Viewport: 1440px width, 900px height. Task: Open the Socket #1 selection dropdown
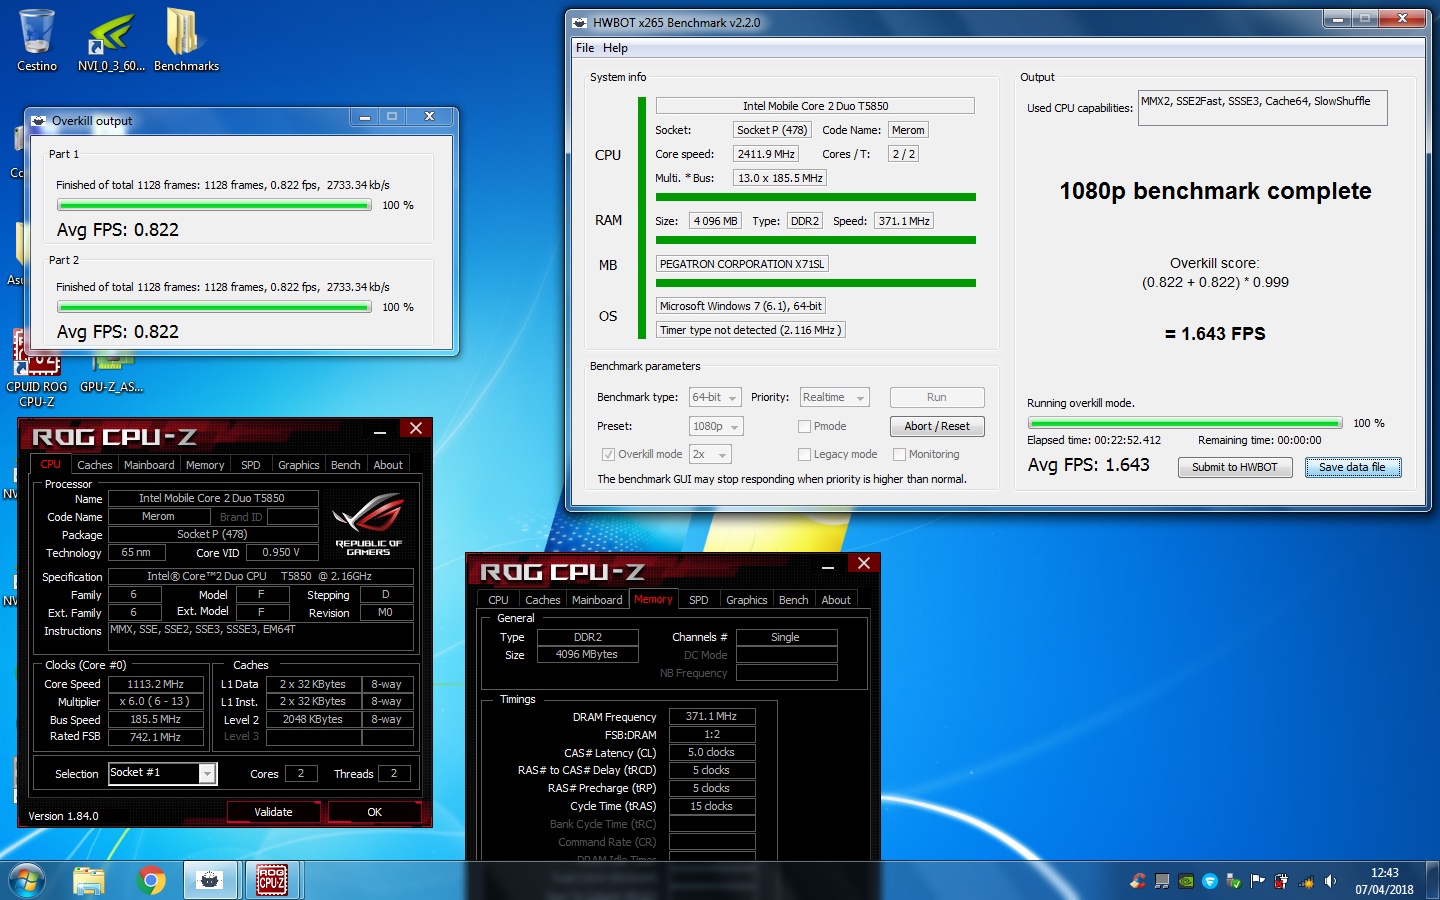click(x=162, y=773)
